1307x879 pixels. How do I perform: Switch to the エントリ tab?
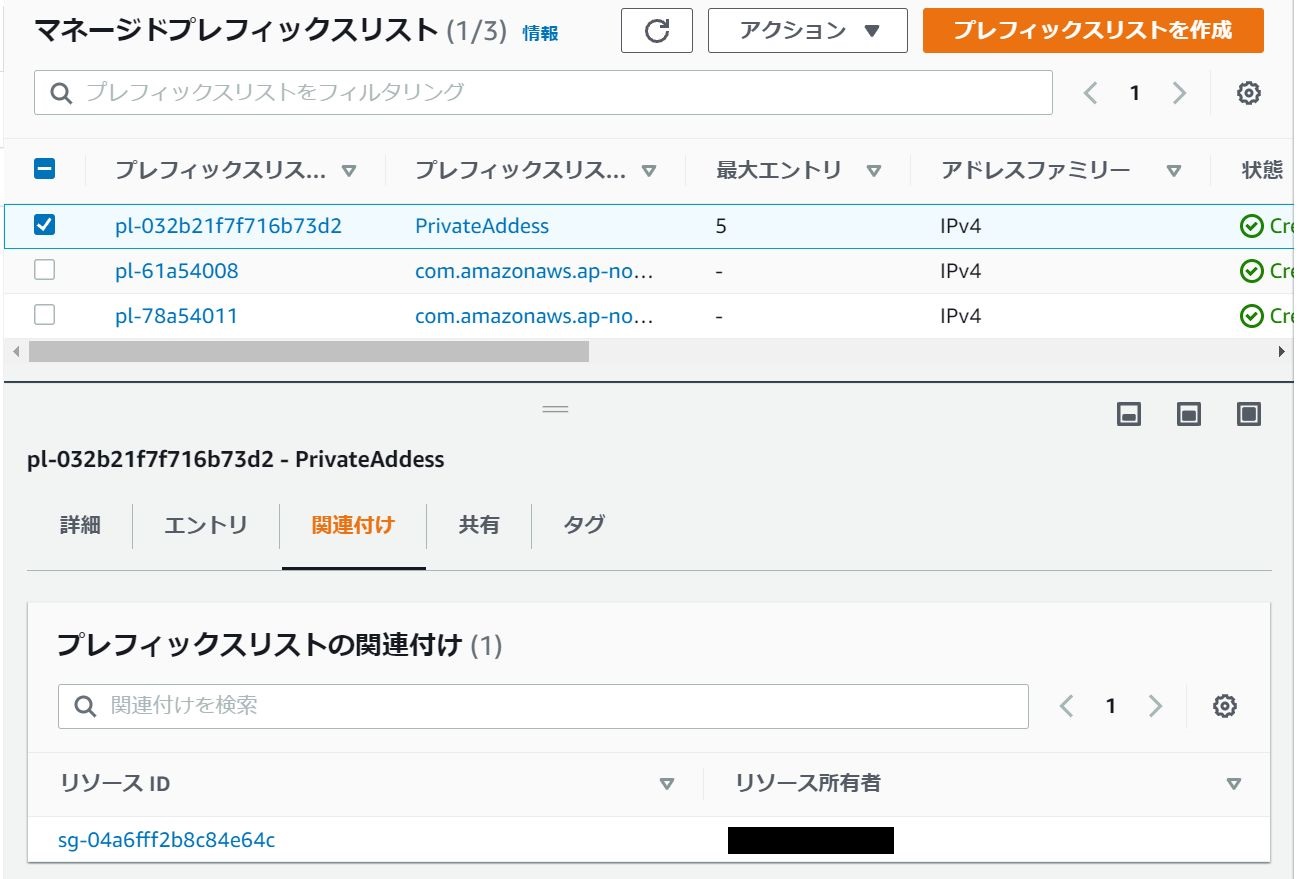(206, 525)
